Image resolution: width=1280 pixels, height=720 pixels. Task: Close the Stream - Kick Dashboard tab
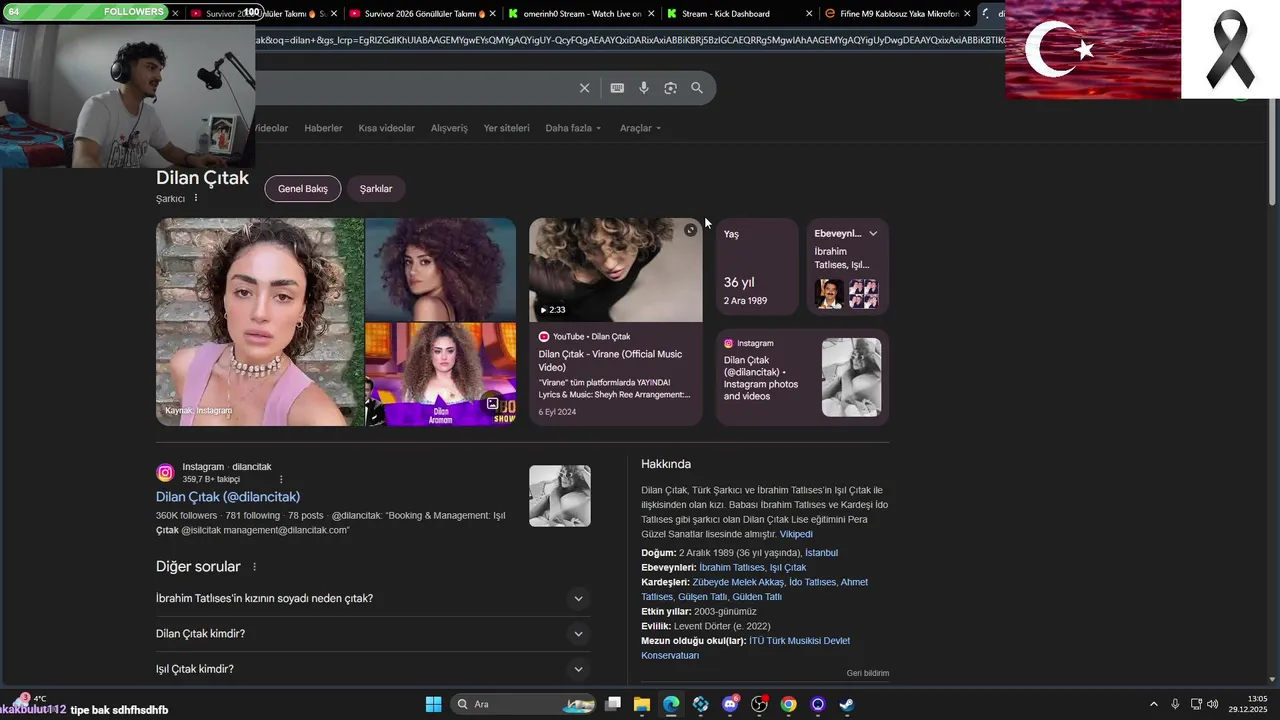click(809, 14)
